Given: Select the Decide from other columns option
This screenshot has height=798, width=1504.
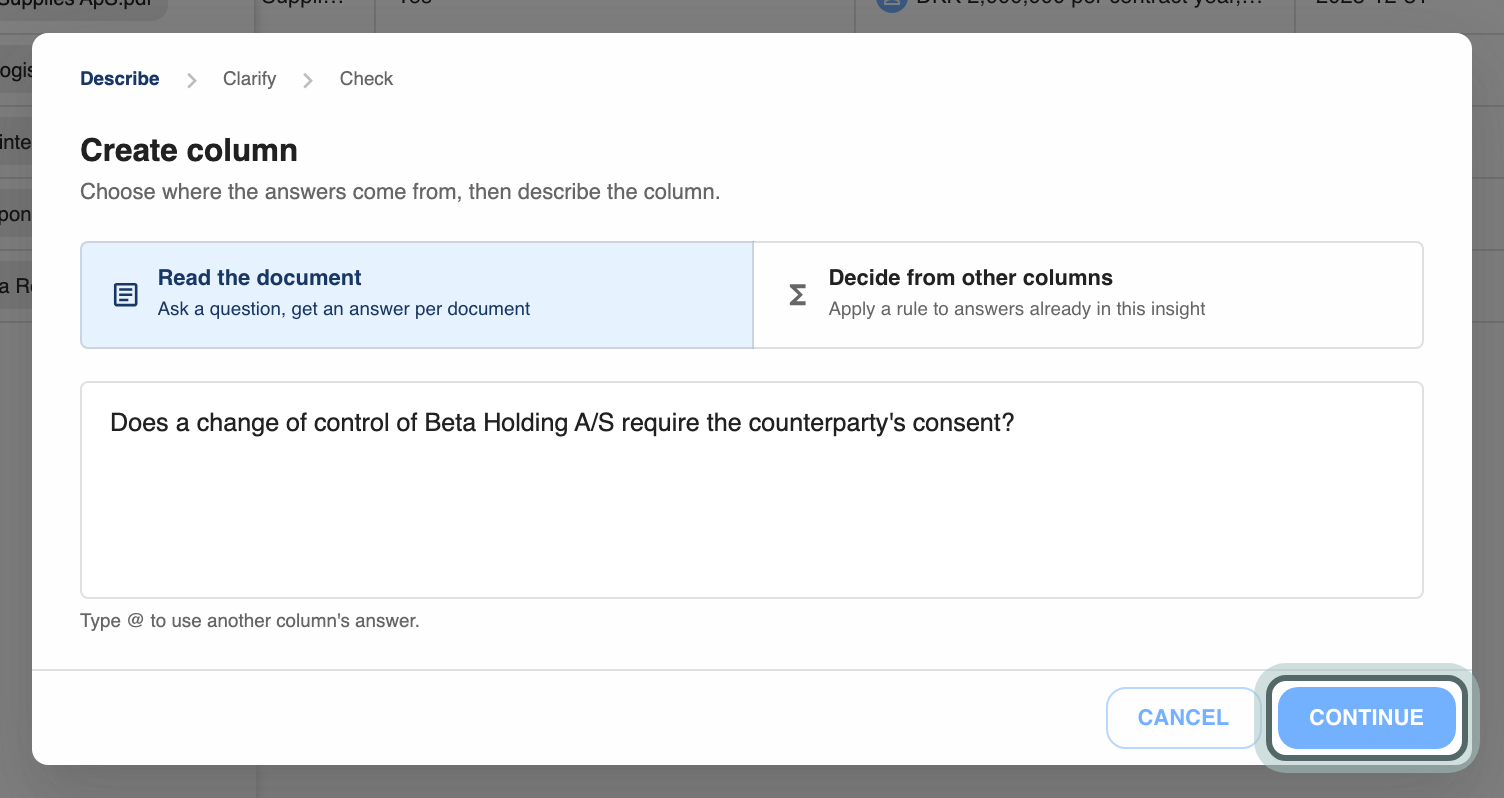Looking at the screenshot, I should (1088, 295).
